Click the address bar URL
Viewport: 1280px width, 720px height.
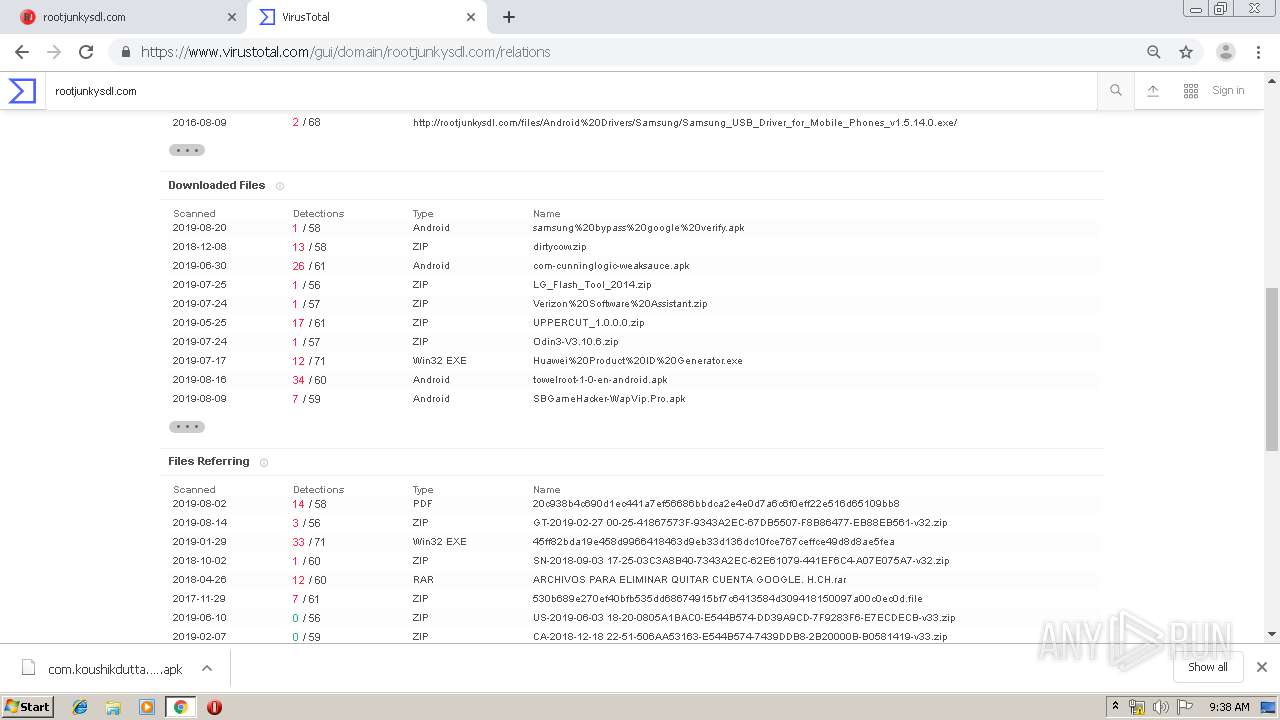click(x=346, y=52)
